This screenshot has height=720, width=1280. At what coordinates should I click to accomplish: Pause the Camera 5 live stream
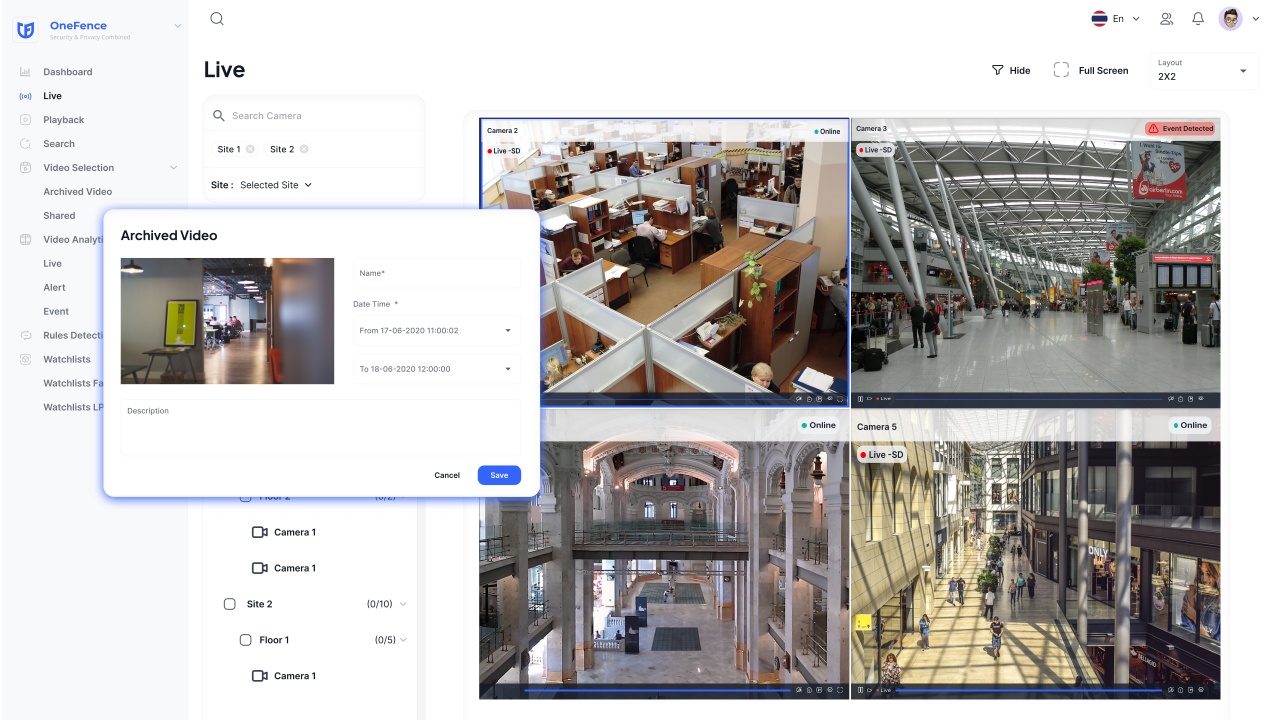(x=860, y=690)
